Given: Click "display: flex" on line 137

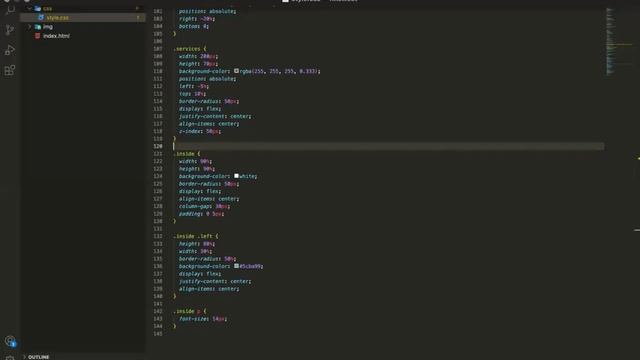Looking at the screenshot, I should point(200,274).
